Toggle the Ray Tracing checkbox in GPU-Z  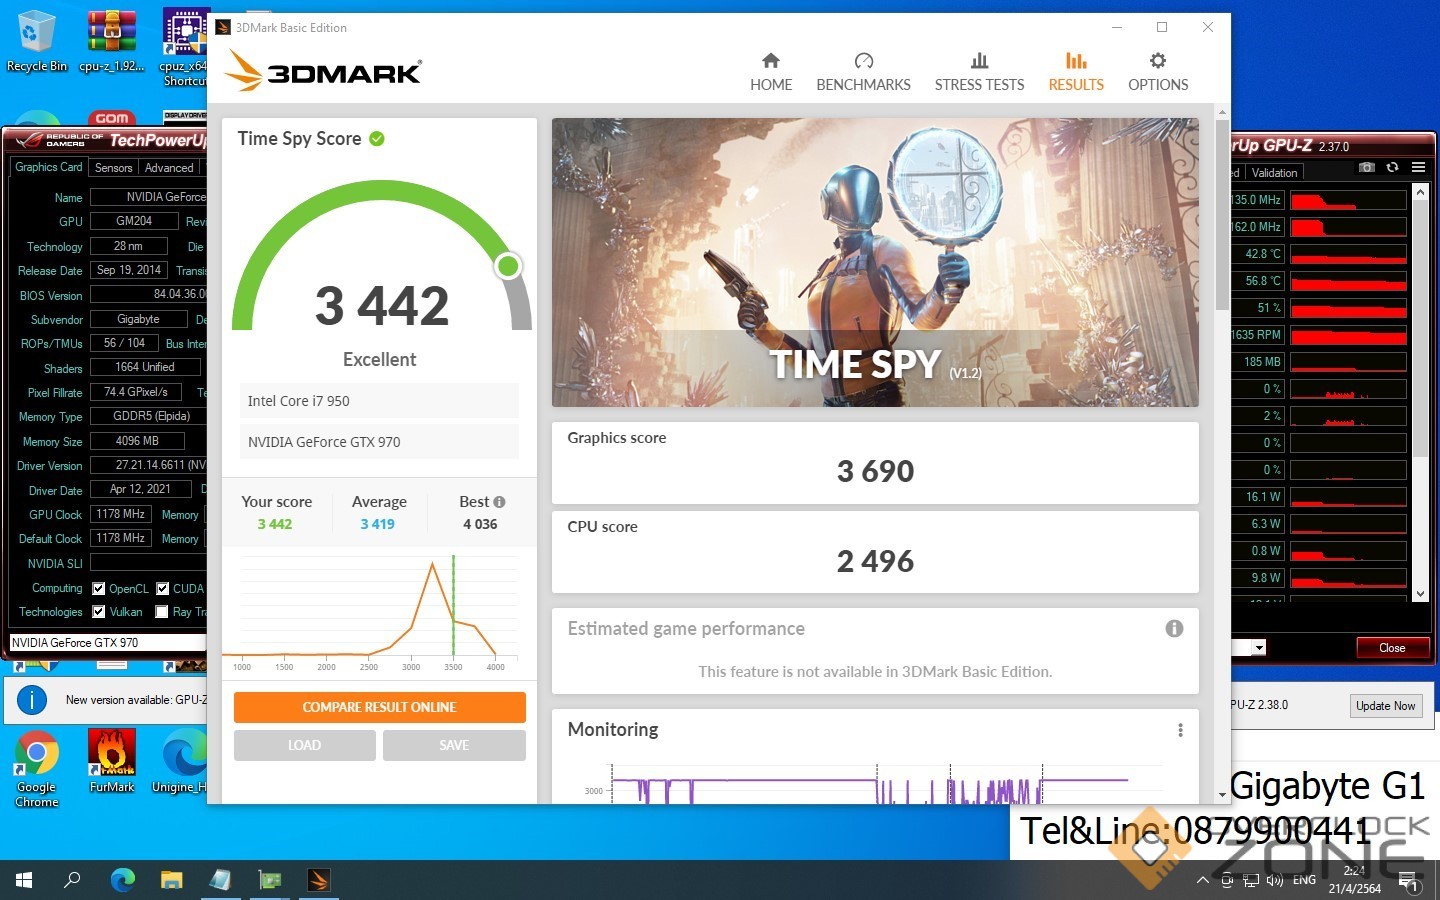(x=162, y=612)
